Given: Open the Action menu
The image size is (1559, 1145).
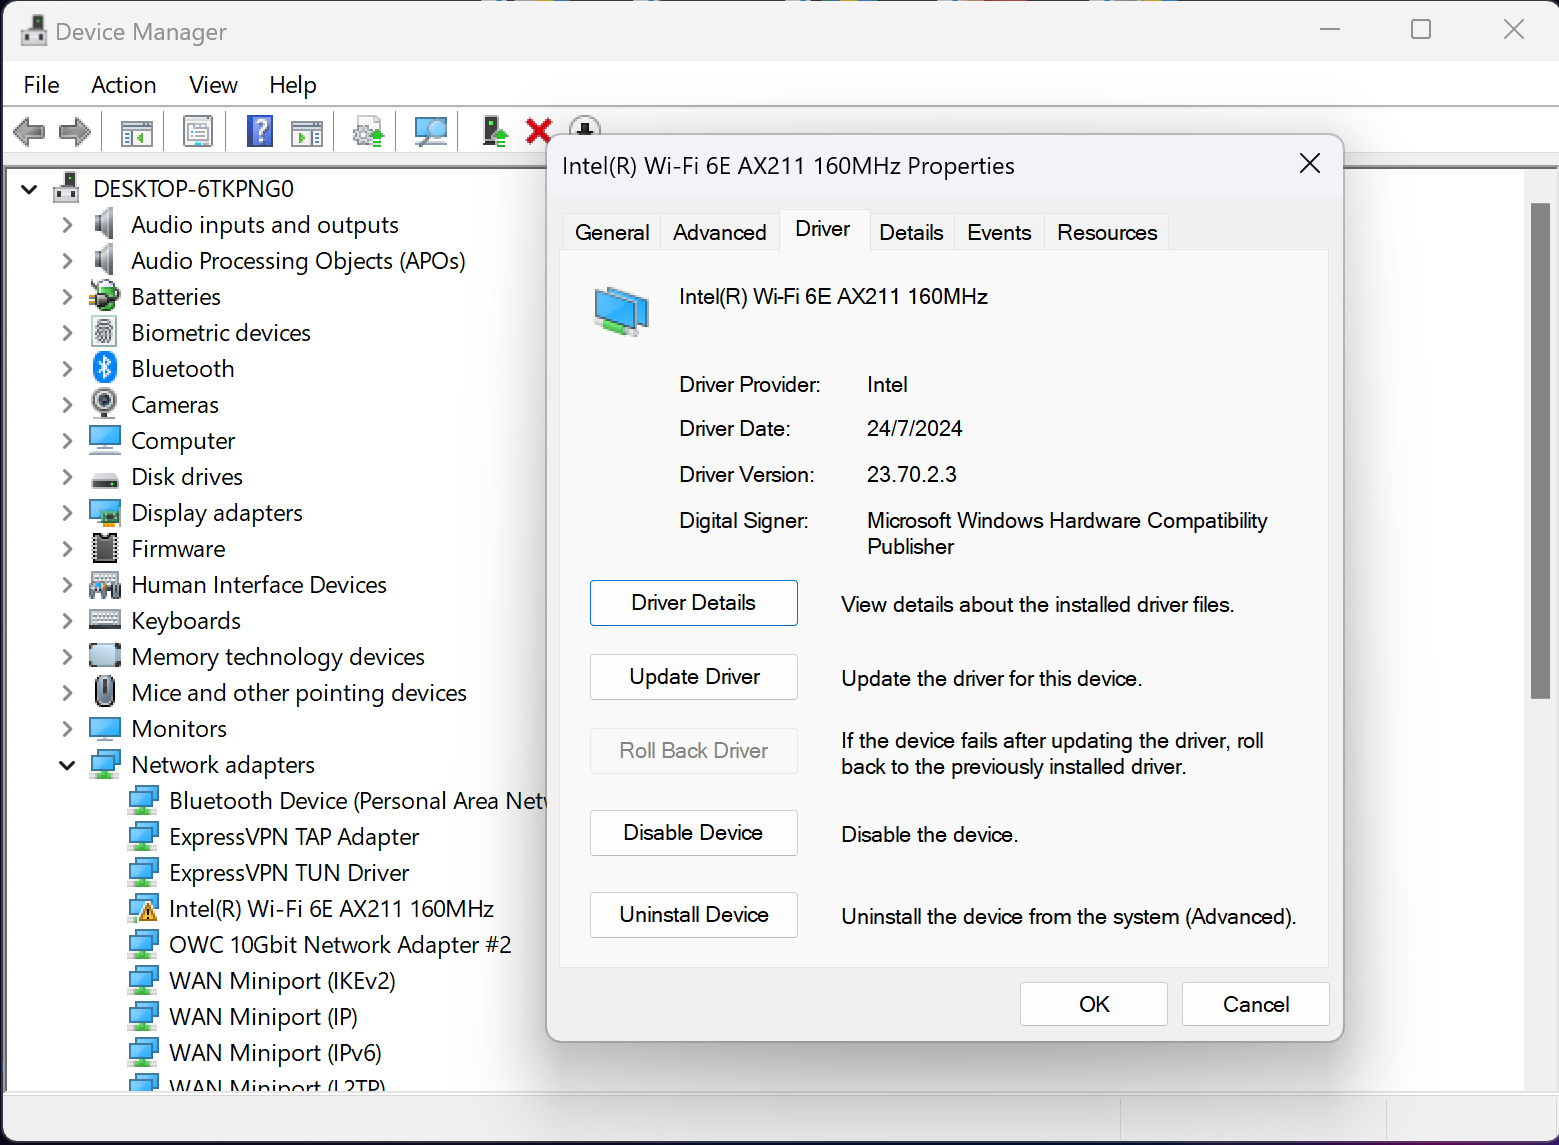Looking at the screenshot, I should click(124, 85).
